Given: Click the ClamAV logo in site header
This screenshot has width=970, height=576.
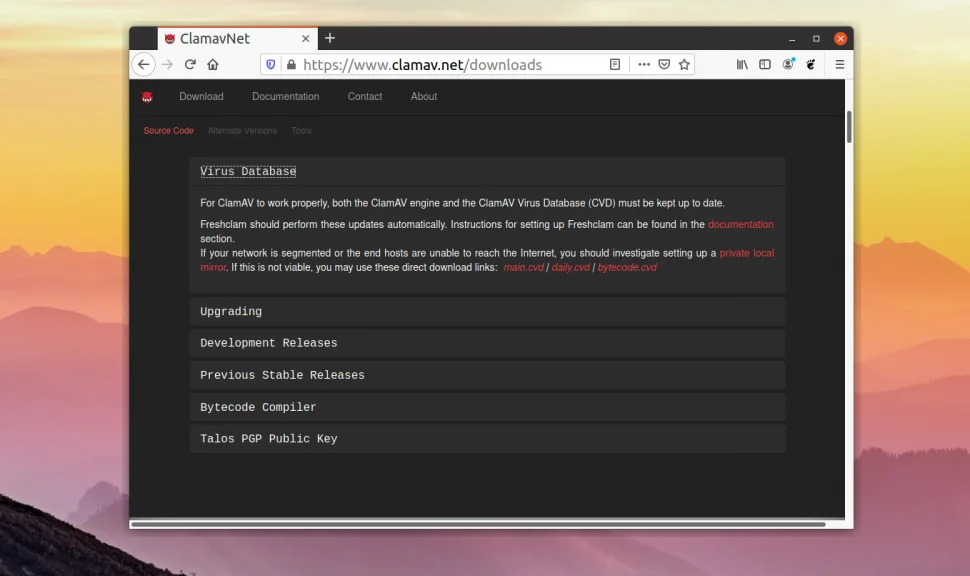Looking at the screenshot, I should coord(147,97).
